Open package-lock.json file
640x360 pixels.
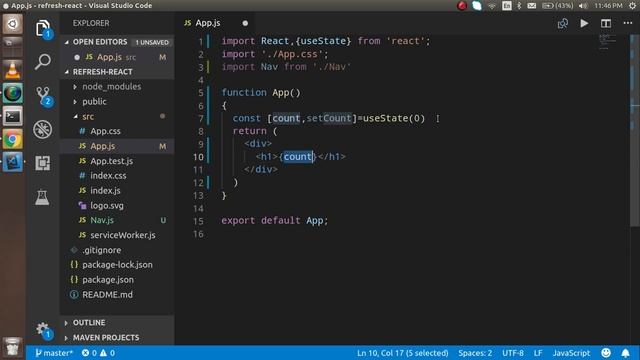[117, 265]
